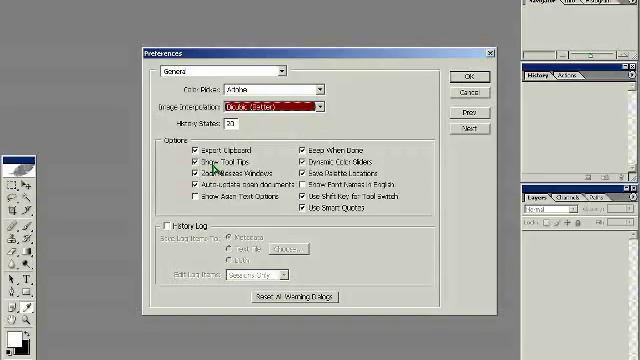Toggle Use Shift Key for Tool Switch

click(x=302, y=196)
